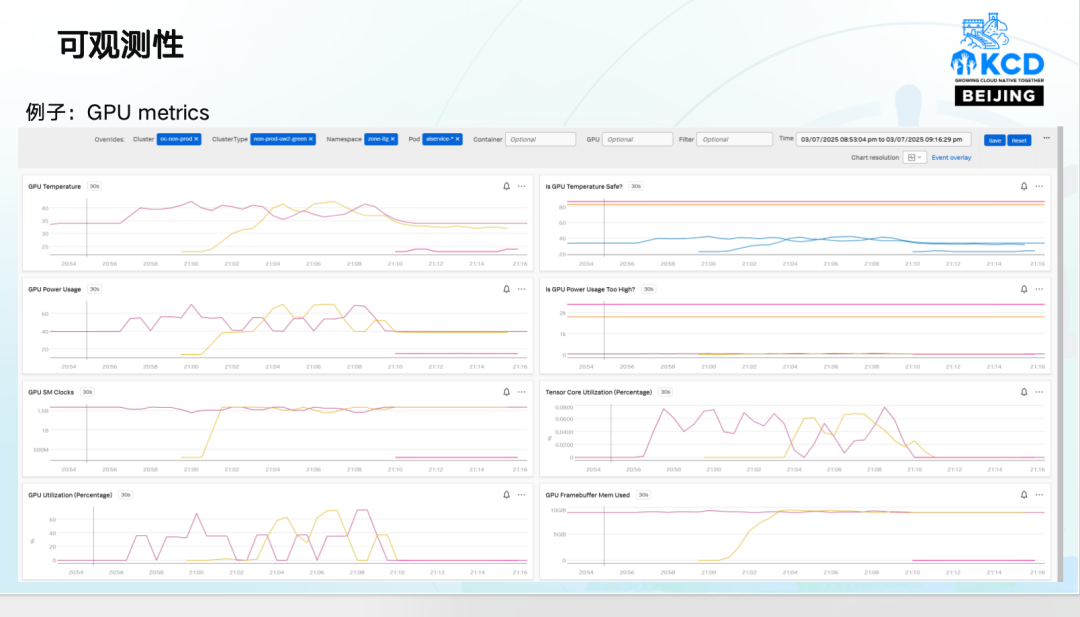Open the dashboard ellipsis menu beside Reset
The image size is (1080, 617).
point(1046,139)
